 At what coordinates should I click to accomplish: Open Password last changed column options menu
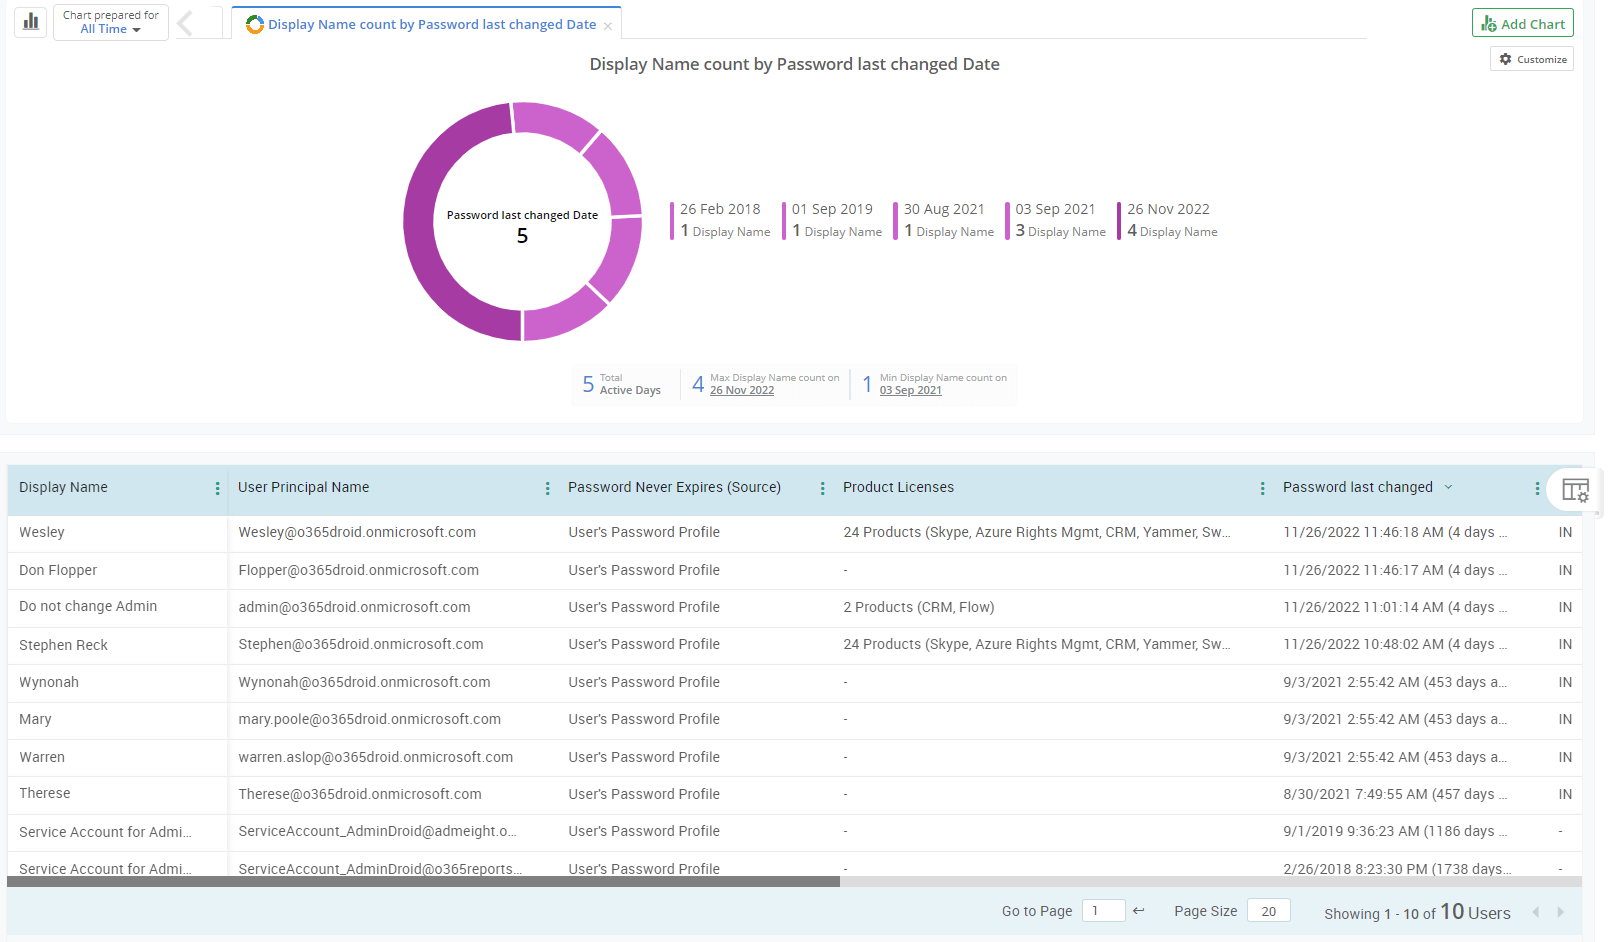[1537, 488]
